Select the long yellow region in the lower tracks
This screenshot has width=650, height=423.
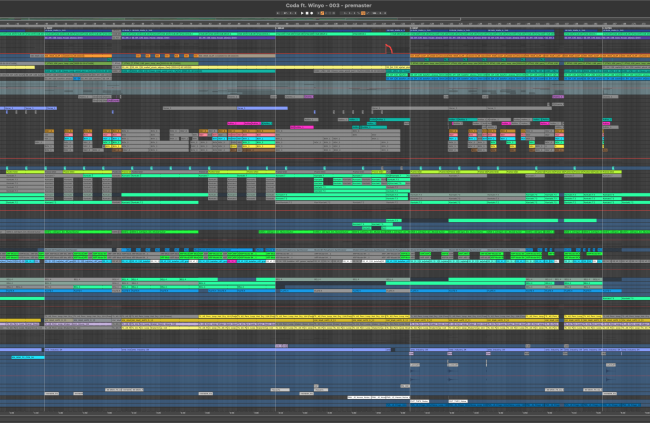pos(300,326)
